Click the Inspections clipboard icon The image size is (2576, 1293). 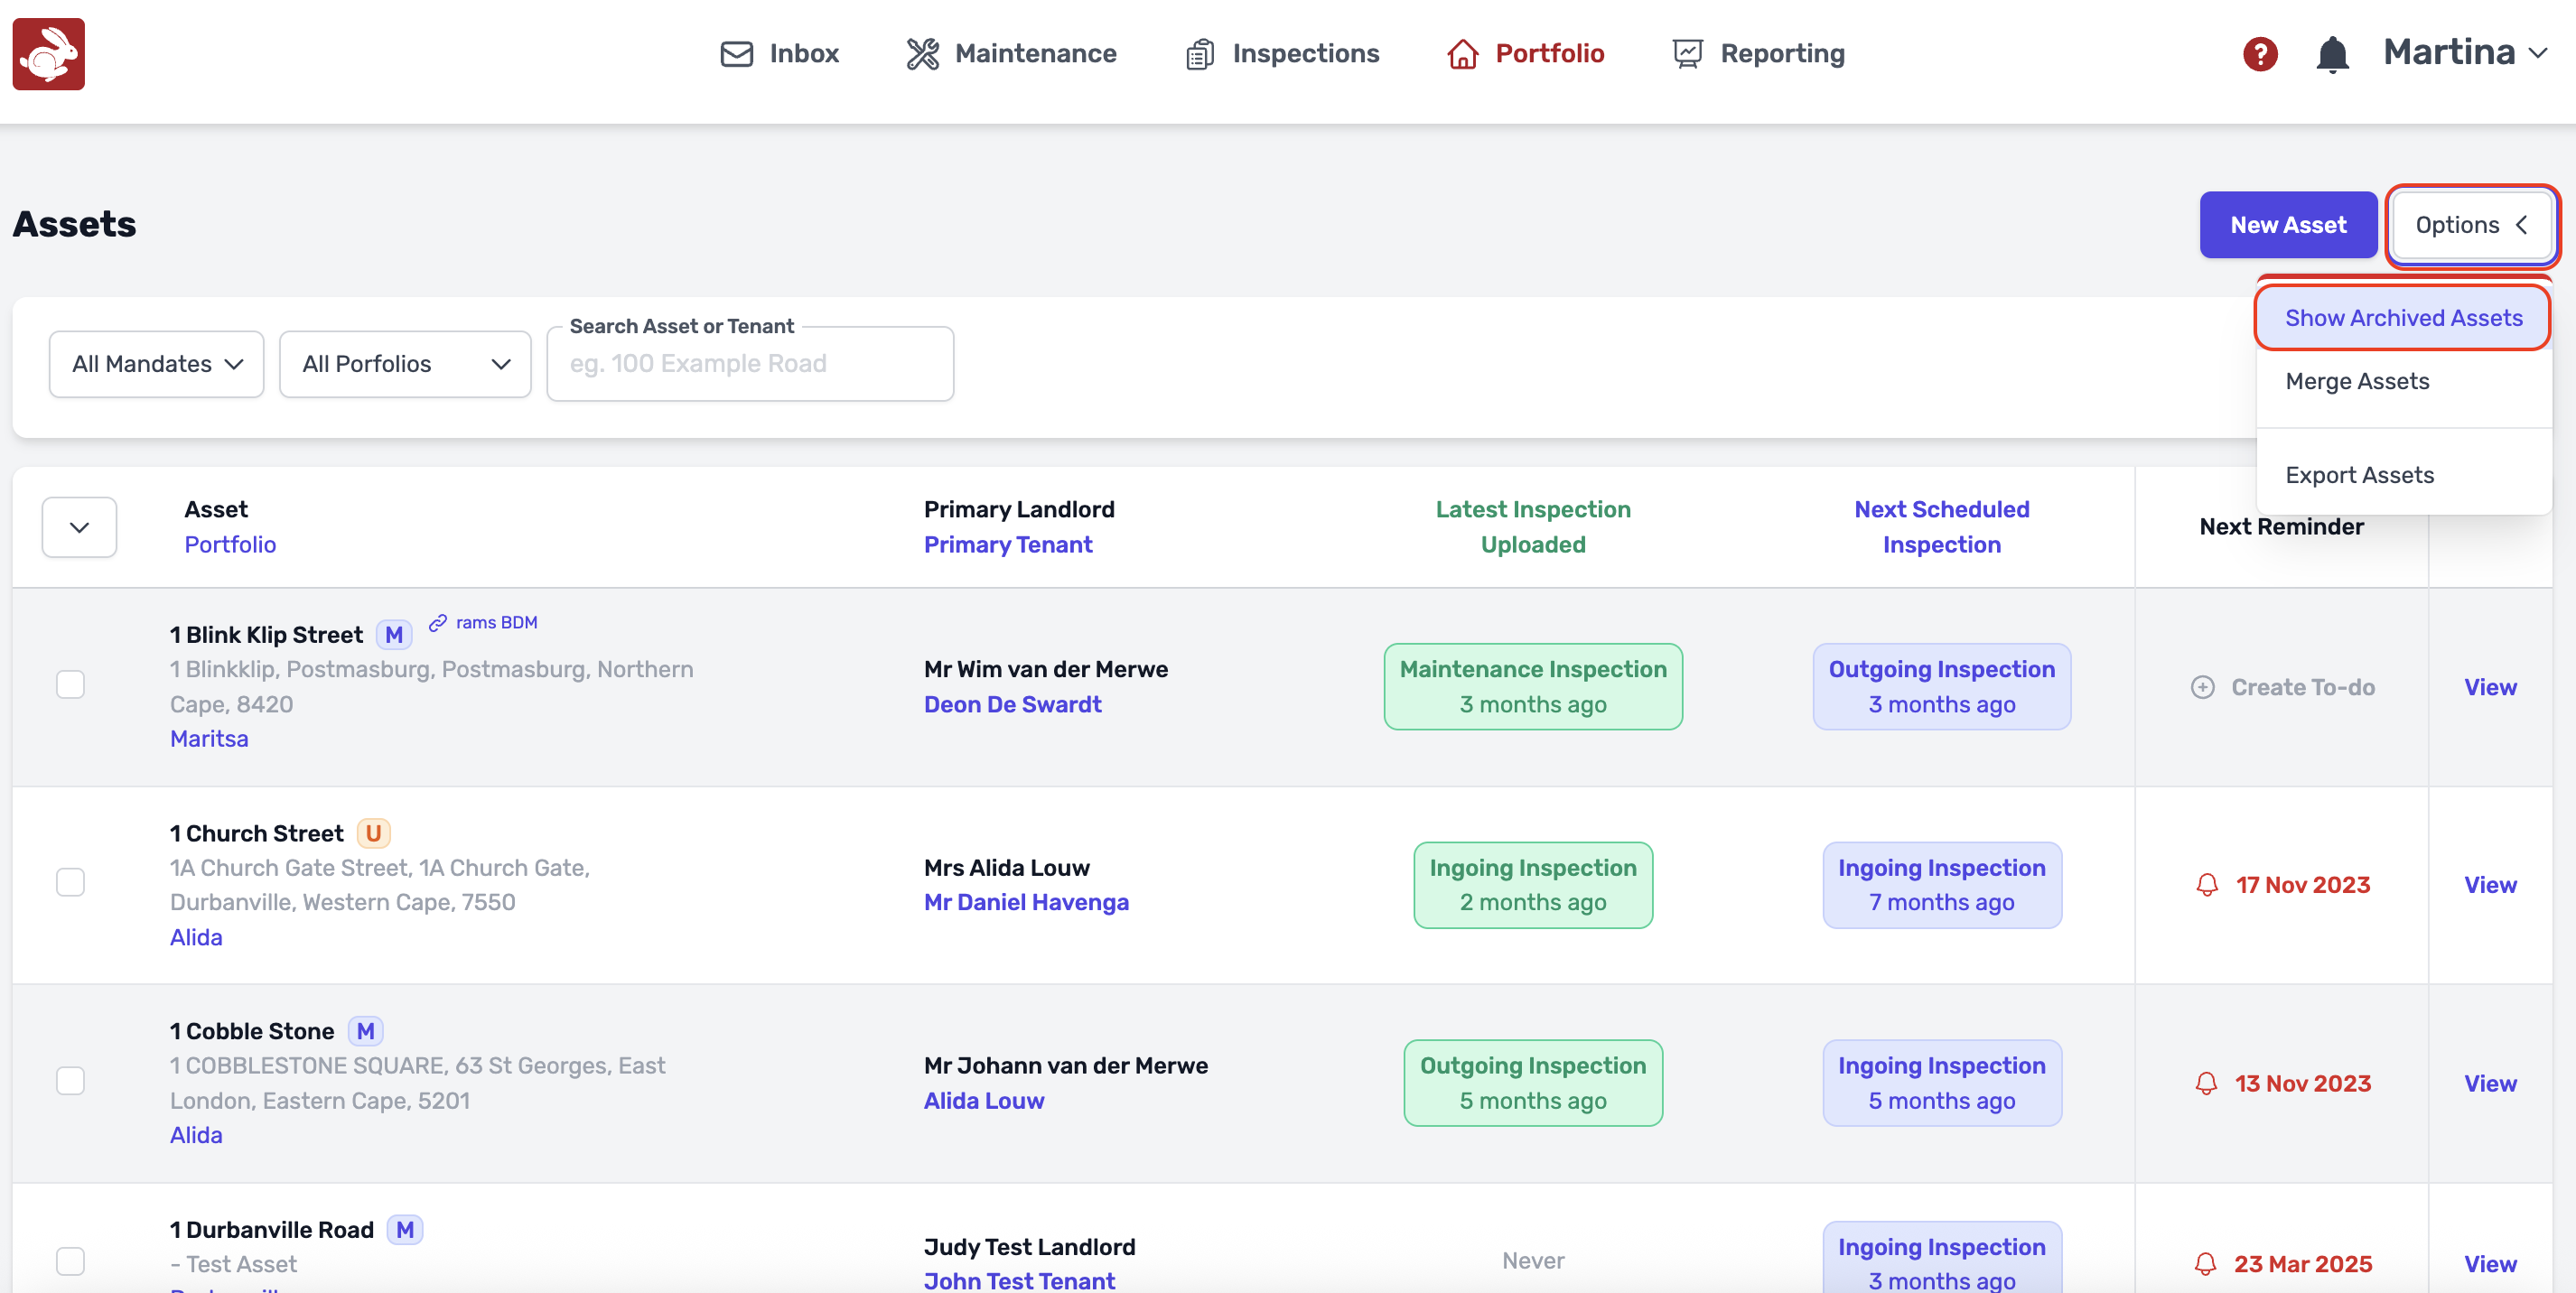1199,53
